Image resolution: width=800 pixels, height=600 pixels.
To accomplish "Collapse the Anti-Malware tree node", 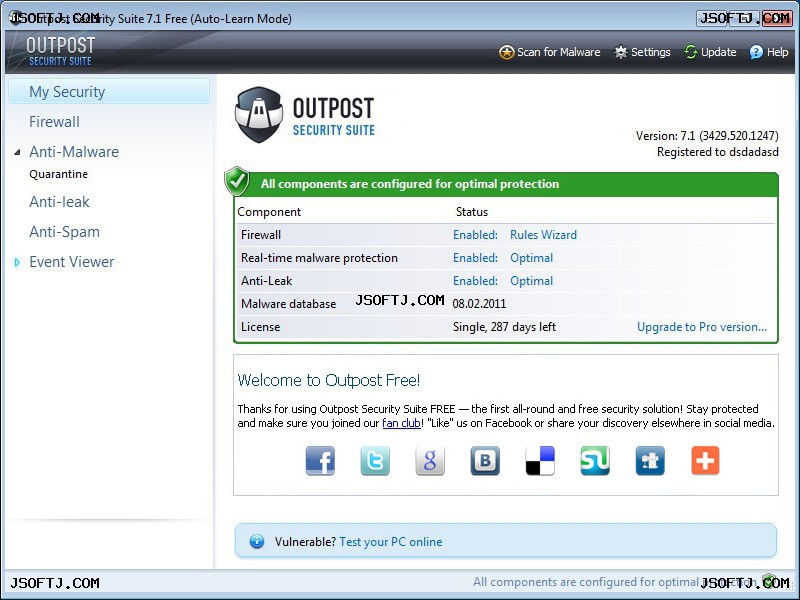I will (x=17, y=152).
